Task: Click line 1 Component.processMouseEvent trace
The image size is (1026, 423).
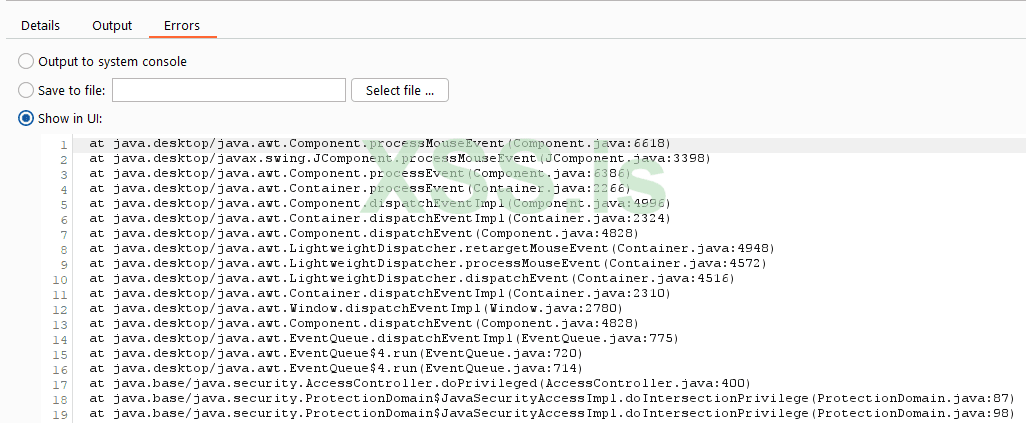Action: click(380, 143)
